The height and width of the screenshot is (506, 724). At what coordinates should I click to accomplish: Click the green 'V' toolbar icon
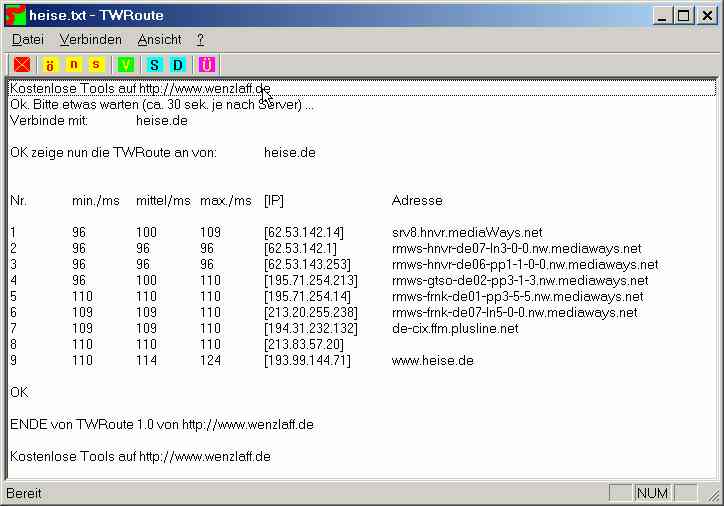coord(126,65)
